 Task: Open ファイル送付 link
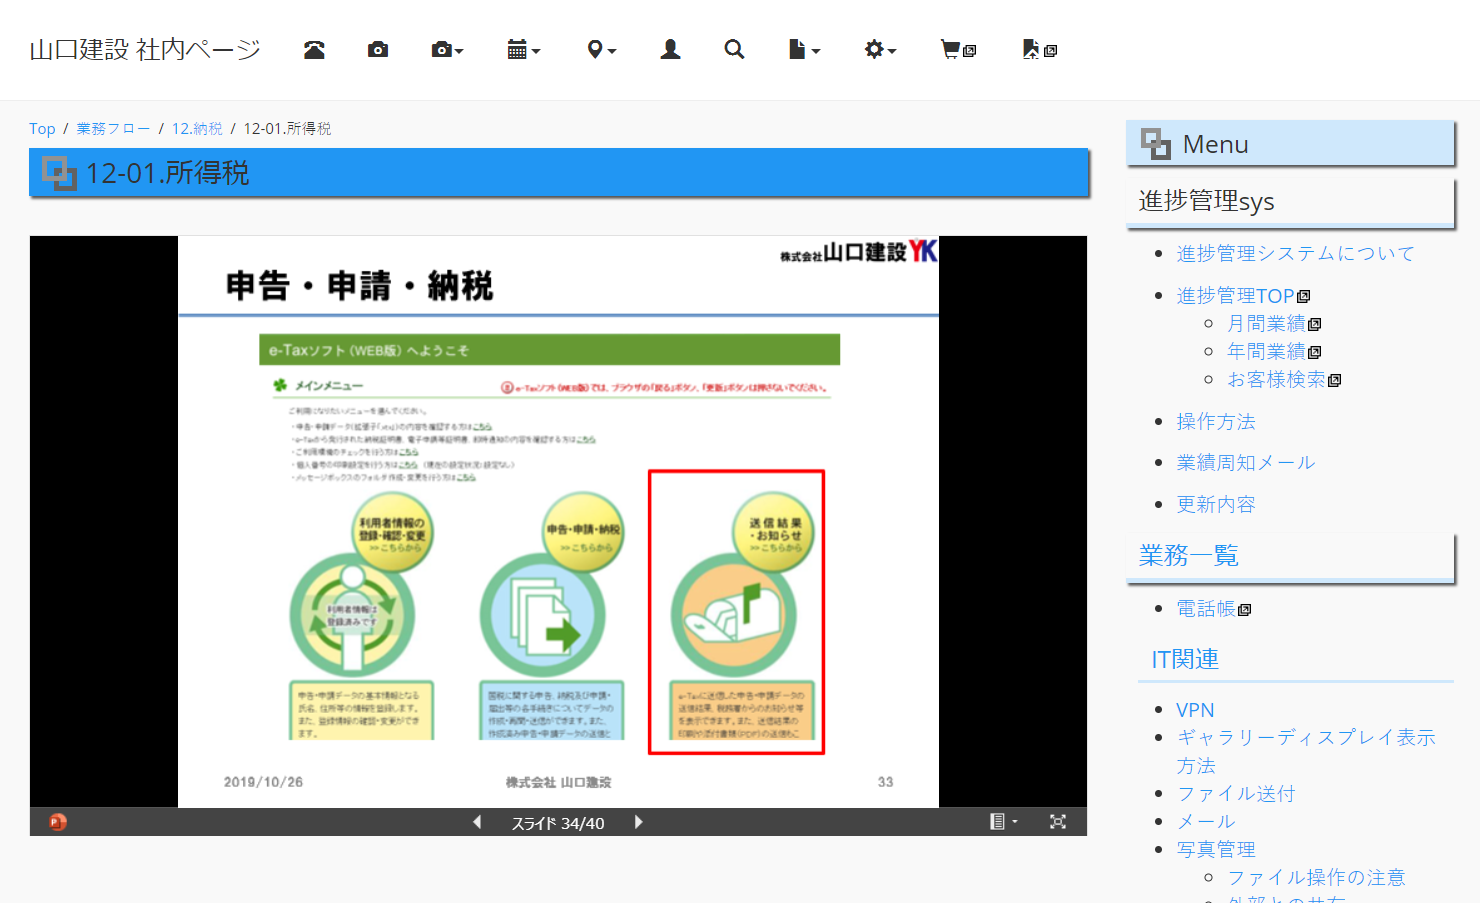tap(1236, 794)
